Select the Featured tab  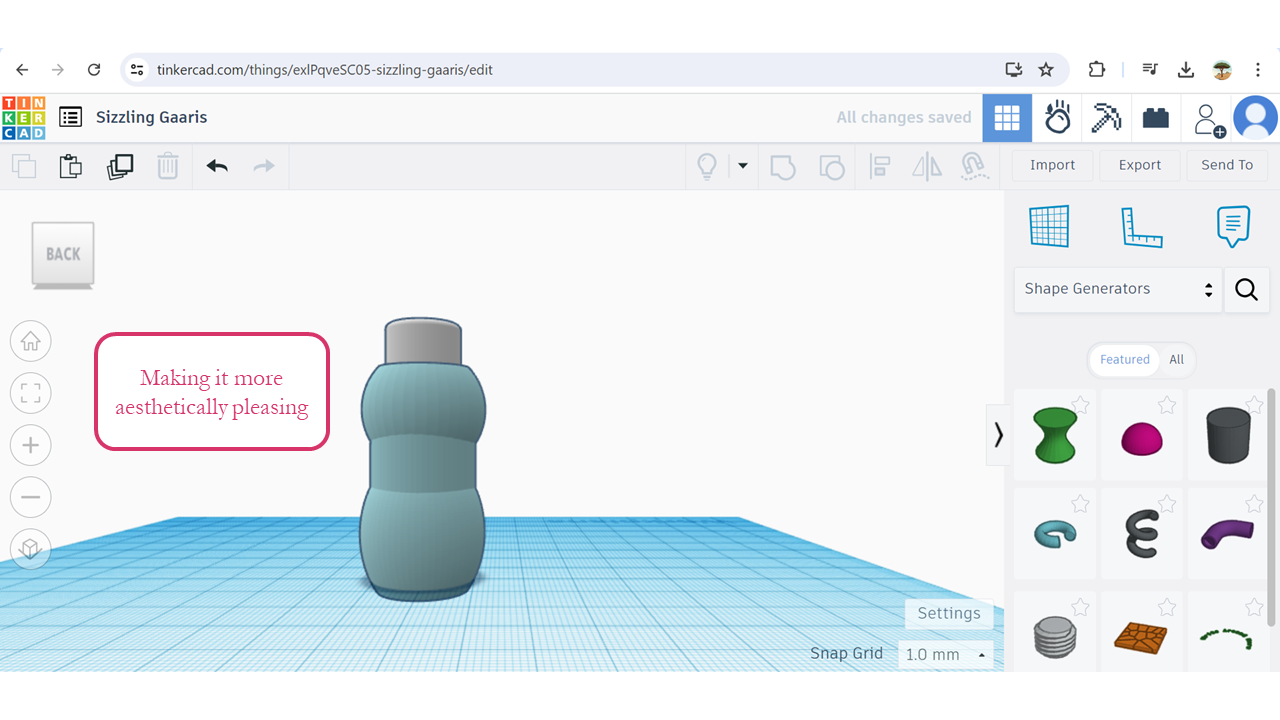pos(1125,360)
